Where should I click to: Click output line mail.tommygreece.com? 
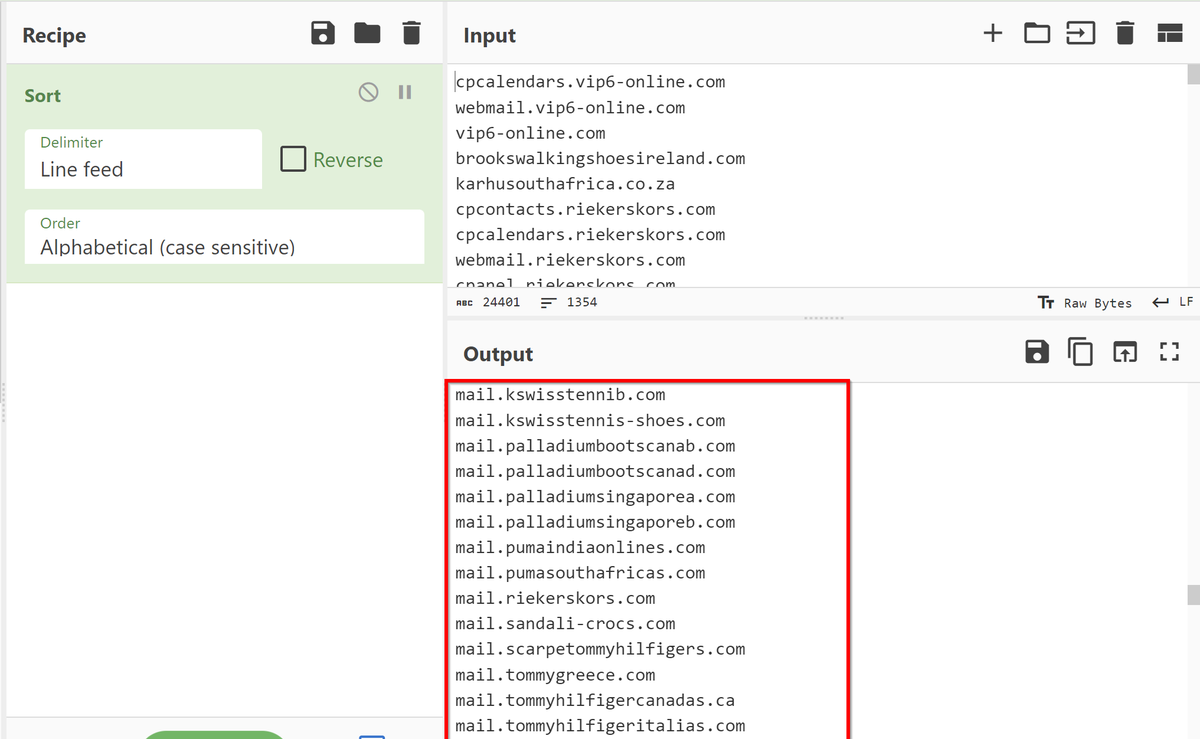[555, 676]
